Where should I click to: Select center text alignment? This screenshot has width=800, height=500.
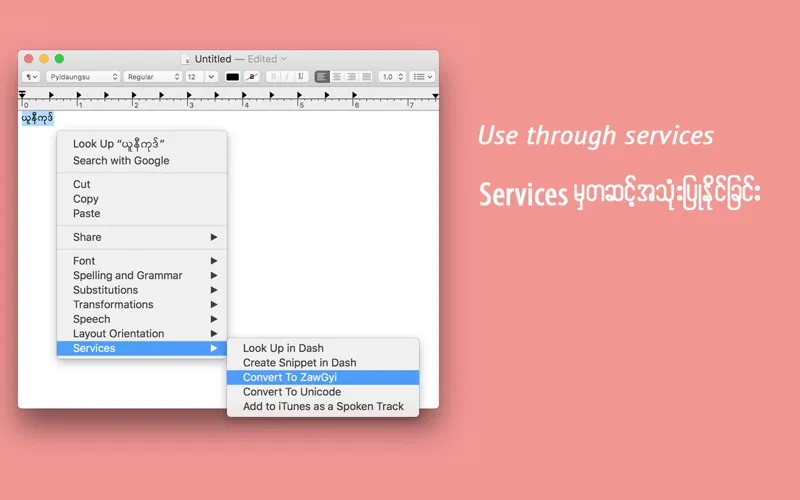click(337, 77)
